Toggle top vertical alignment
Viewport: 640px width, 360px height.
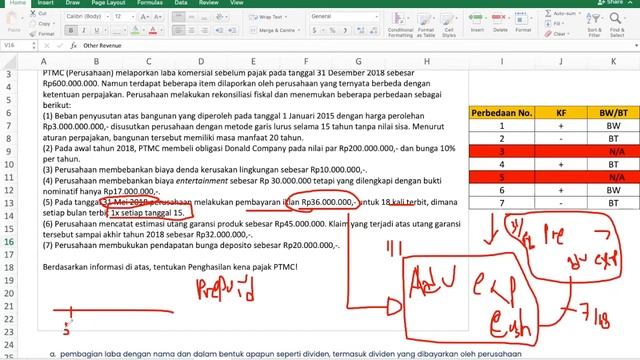click(x=178, y=17)
